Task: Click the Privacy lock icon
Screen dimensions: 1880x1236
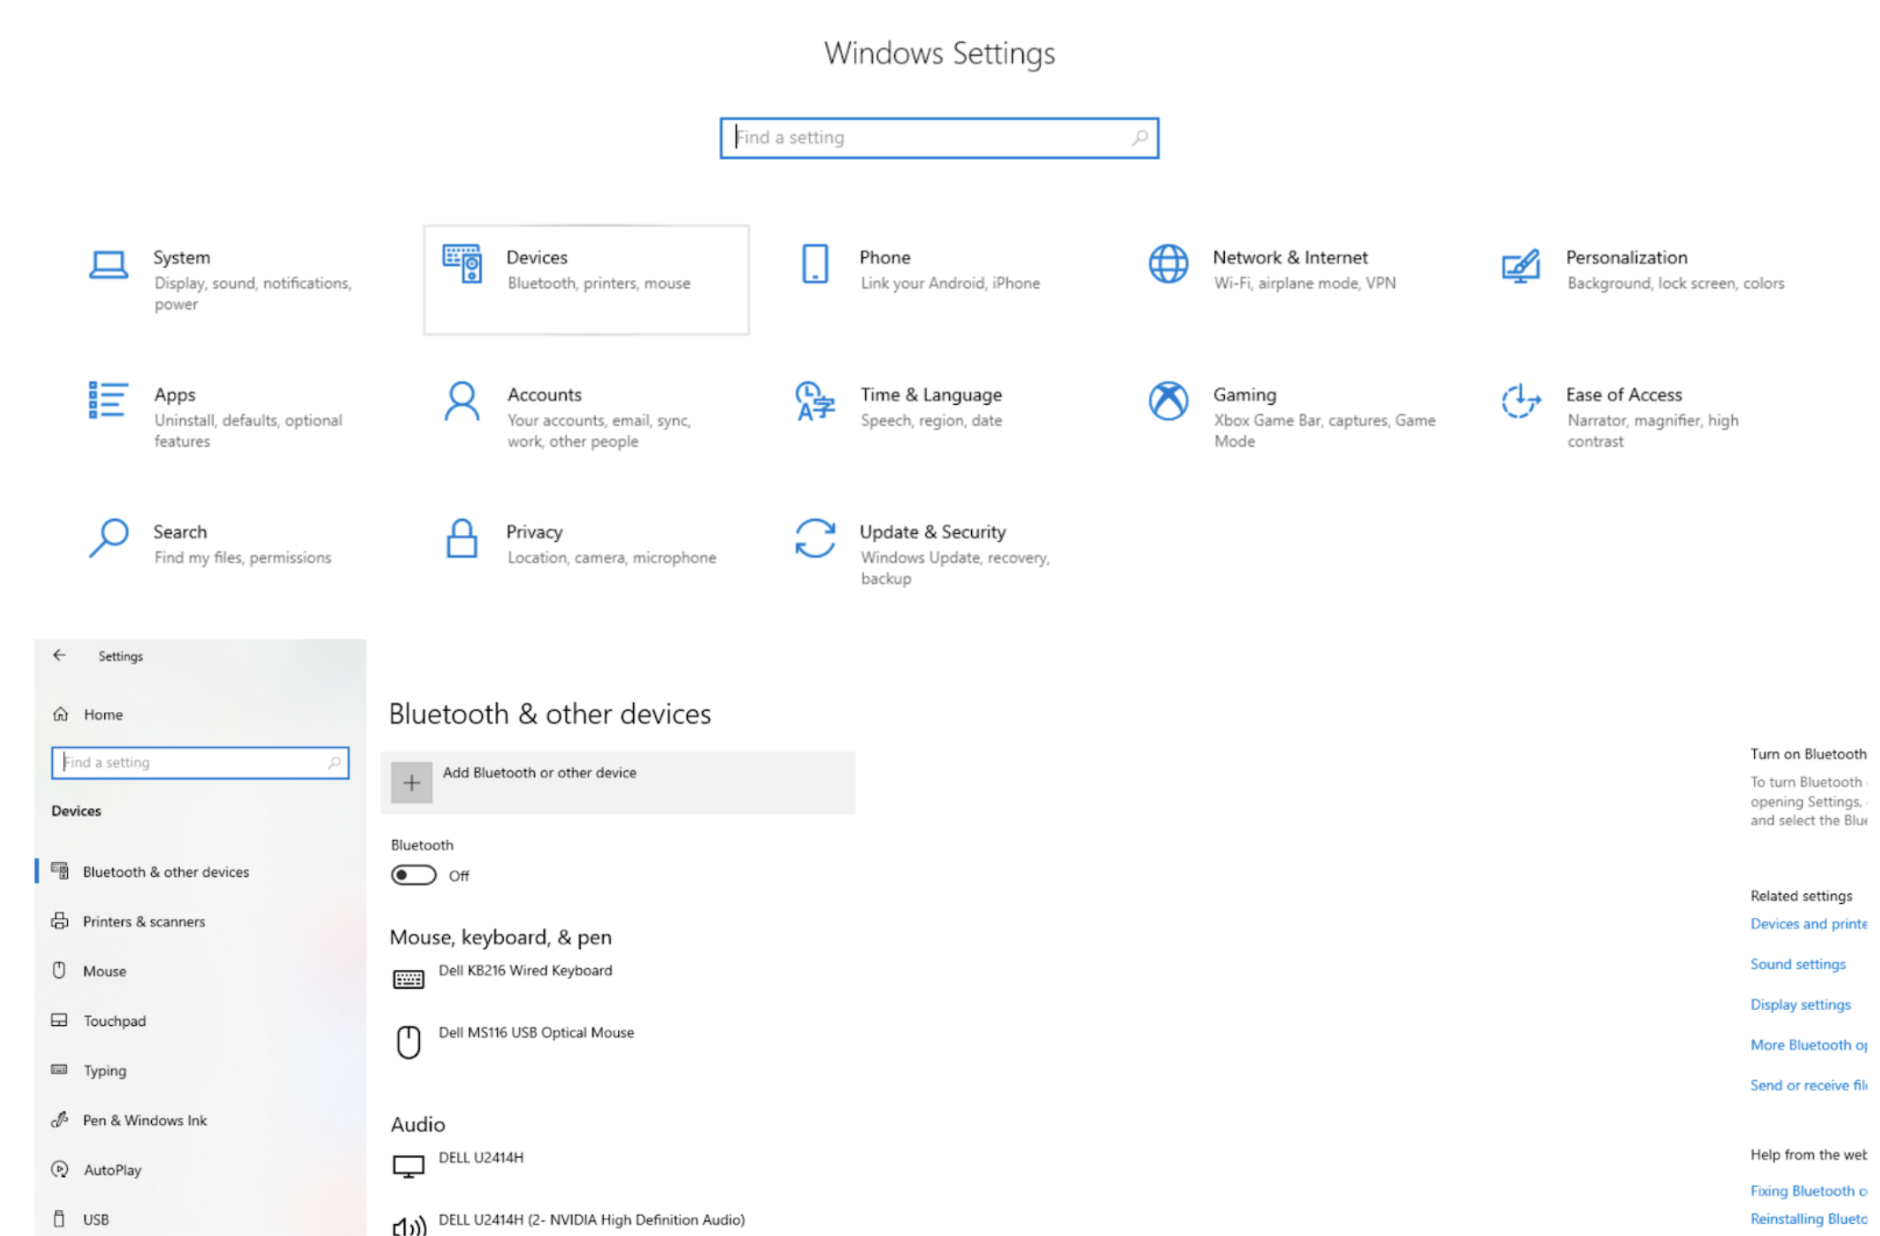Action: [x=461, y=539]
